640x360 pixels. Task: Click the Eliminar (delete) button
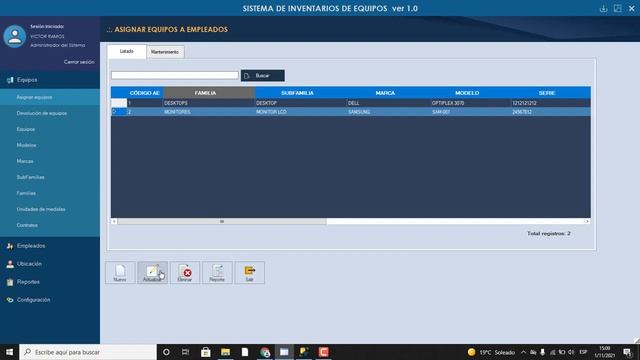tap(185, 272)
